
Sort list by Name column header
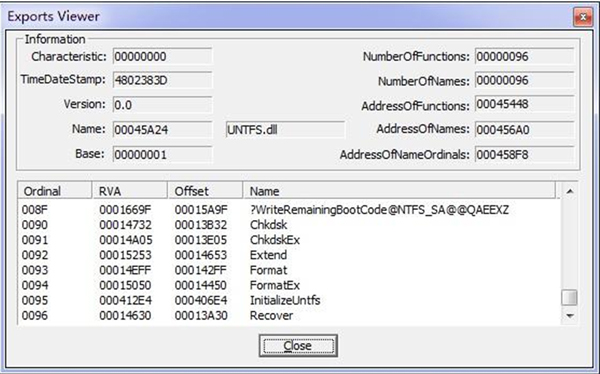tap(399, 191)
